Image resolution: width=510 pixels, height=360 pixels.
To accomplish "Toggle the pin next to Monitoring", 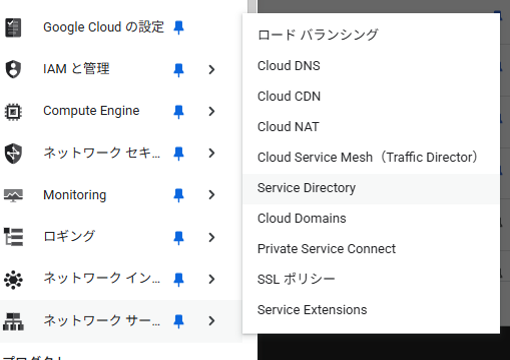I will click(x=179, y=195).
